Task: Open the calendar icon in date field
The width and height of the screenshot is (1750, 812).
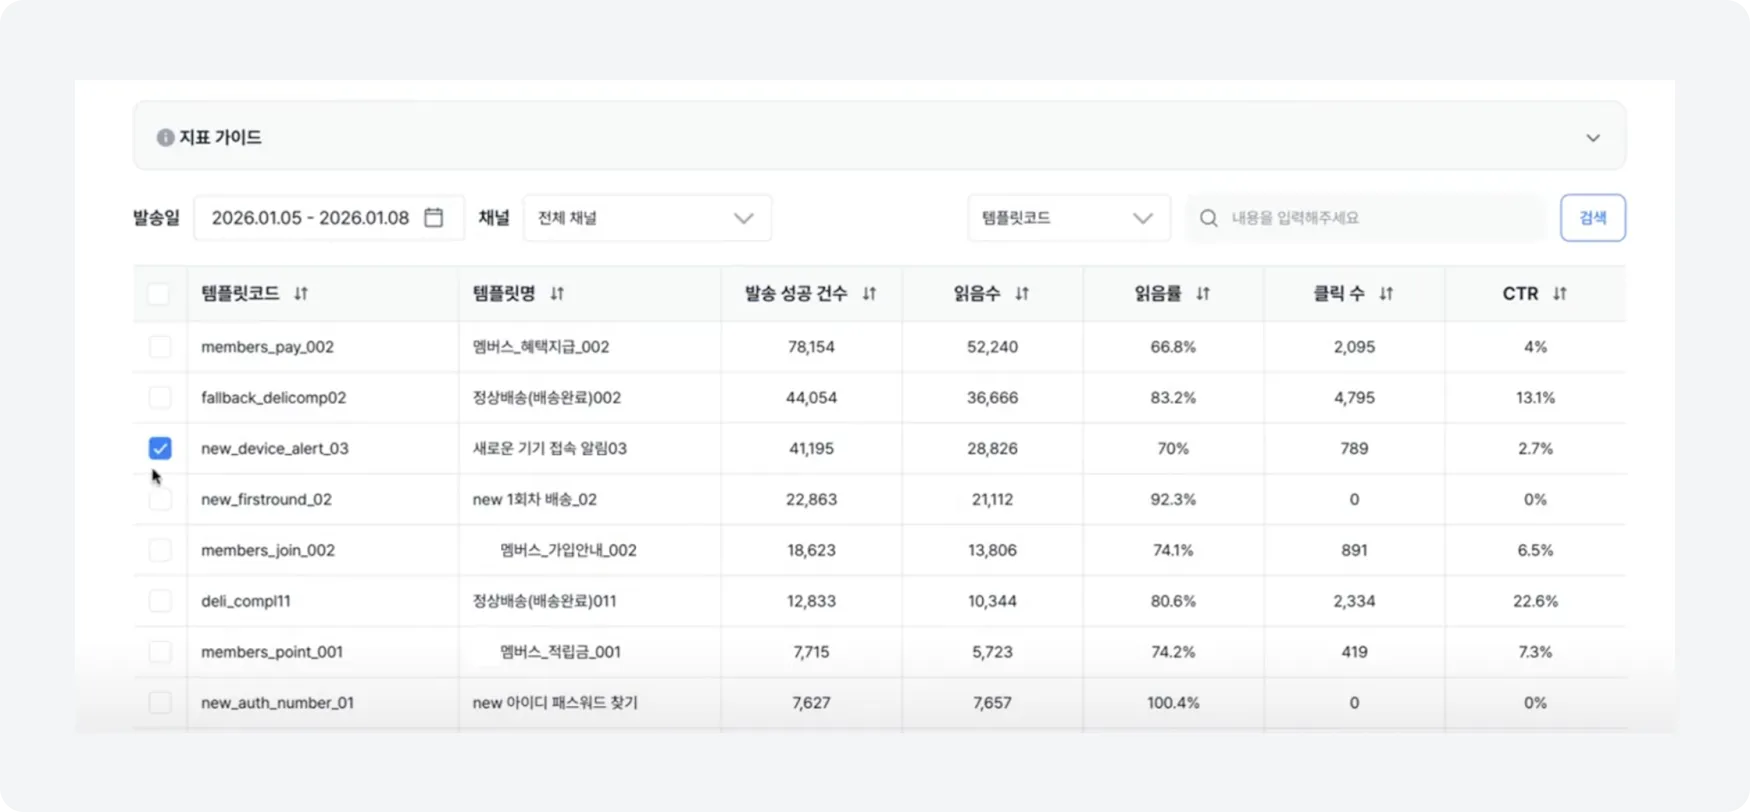Action: coord(433,217)
